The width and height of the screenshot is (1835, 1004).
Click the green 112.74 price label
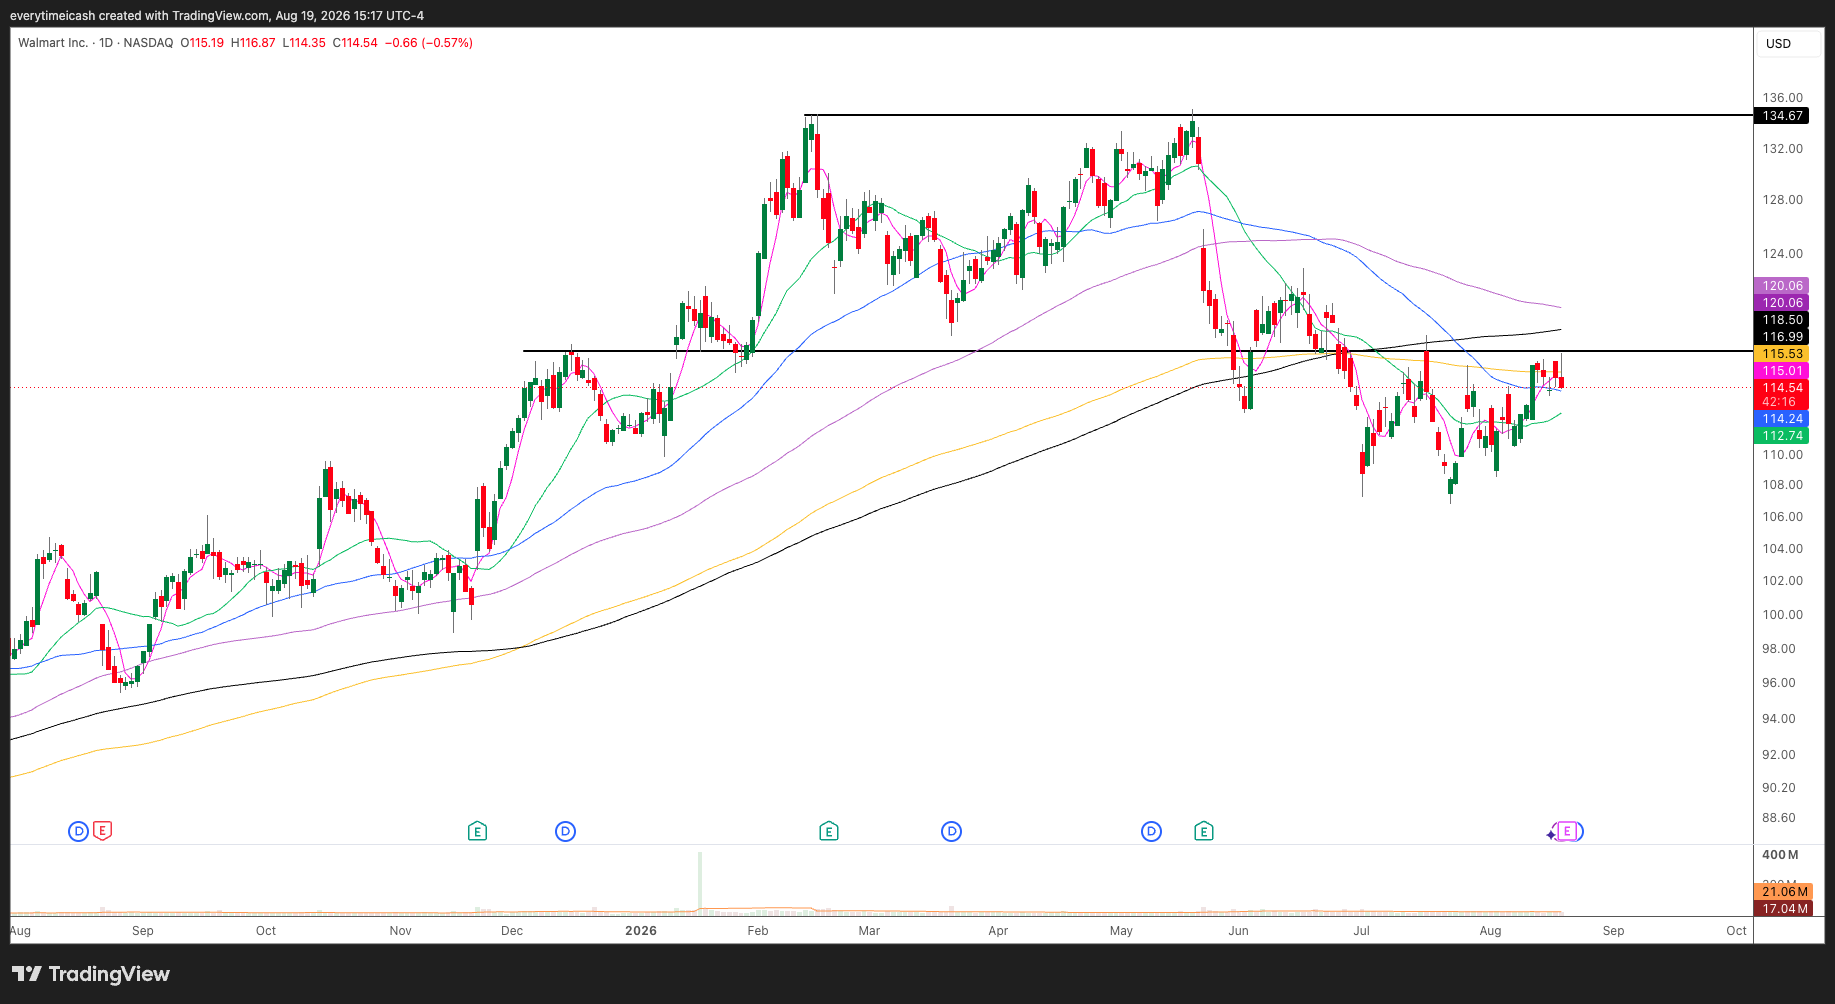pos(1783,436)
